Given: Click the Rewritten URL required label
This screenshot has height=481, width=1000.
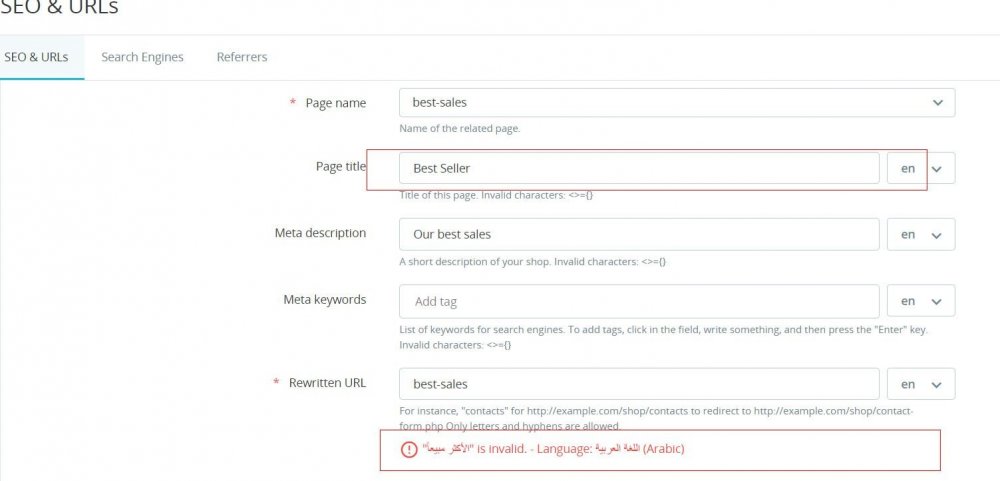Looking at the screenshot, I should click(x=327, y=382).
